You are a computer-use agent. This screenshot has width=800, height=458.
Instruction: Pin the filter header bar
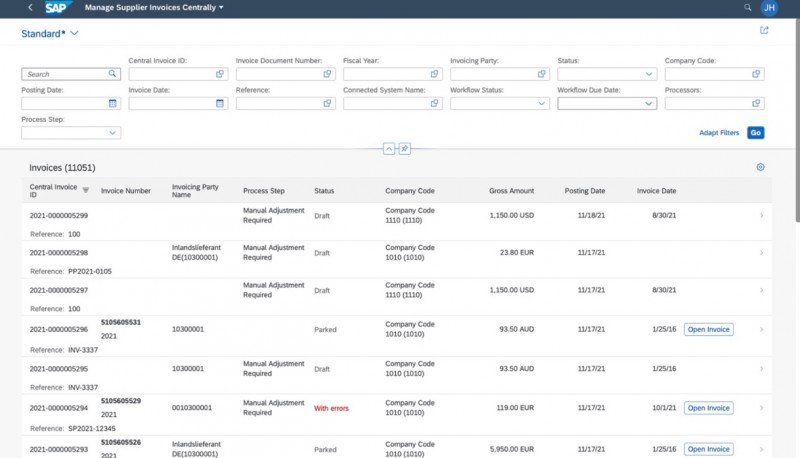click(405, 149)
